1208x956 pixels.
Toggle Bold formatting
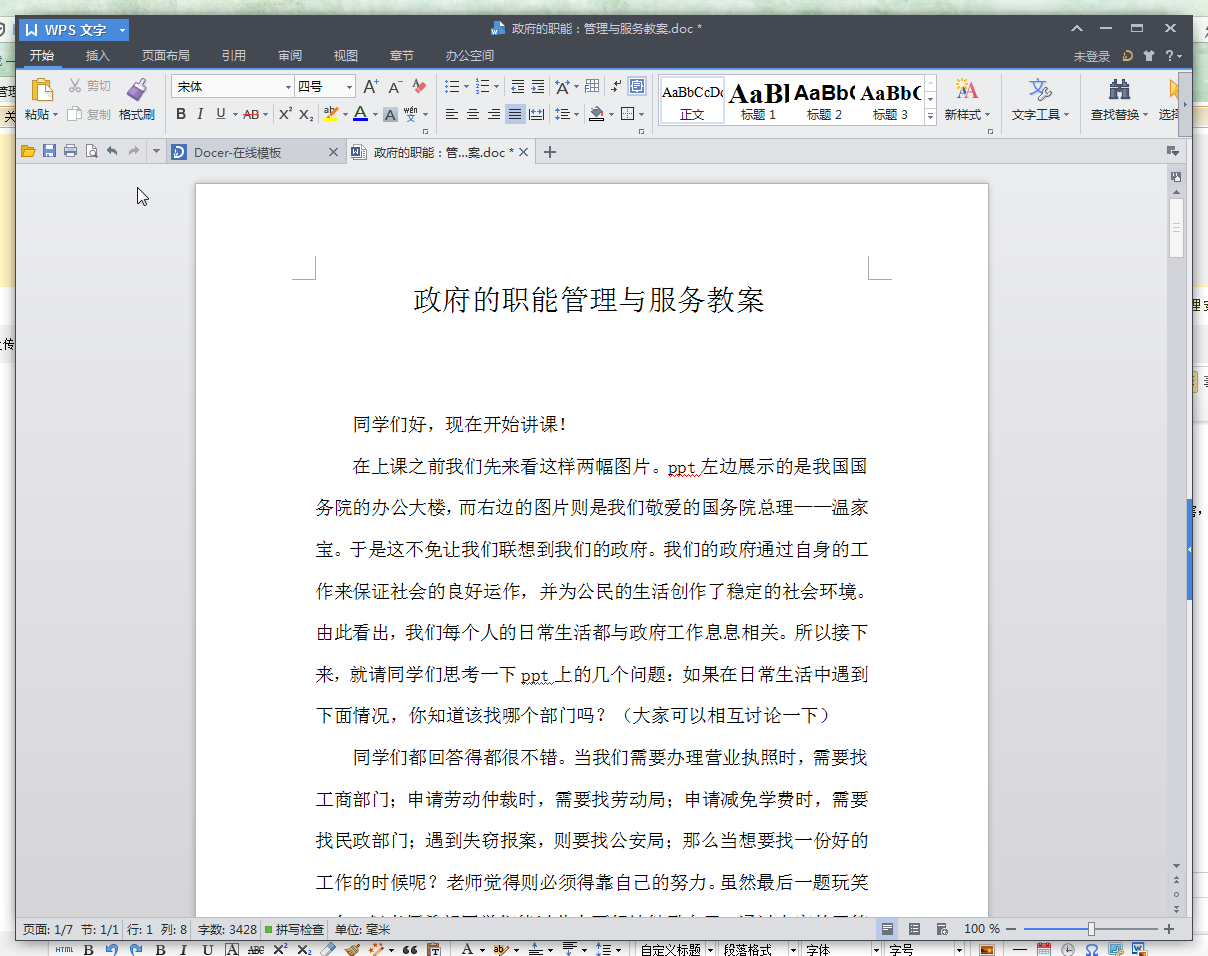tap(181, 114)
